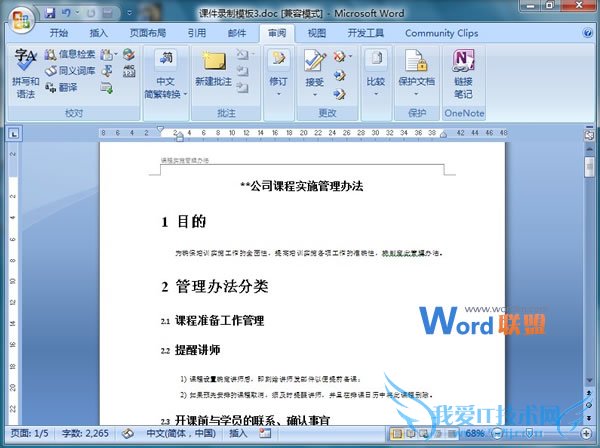The height and width of the screenshot is (448, 600).
Task: Click the set language globe icon
Action: (129, 54)
